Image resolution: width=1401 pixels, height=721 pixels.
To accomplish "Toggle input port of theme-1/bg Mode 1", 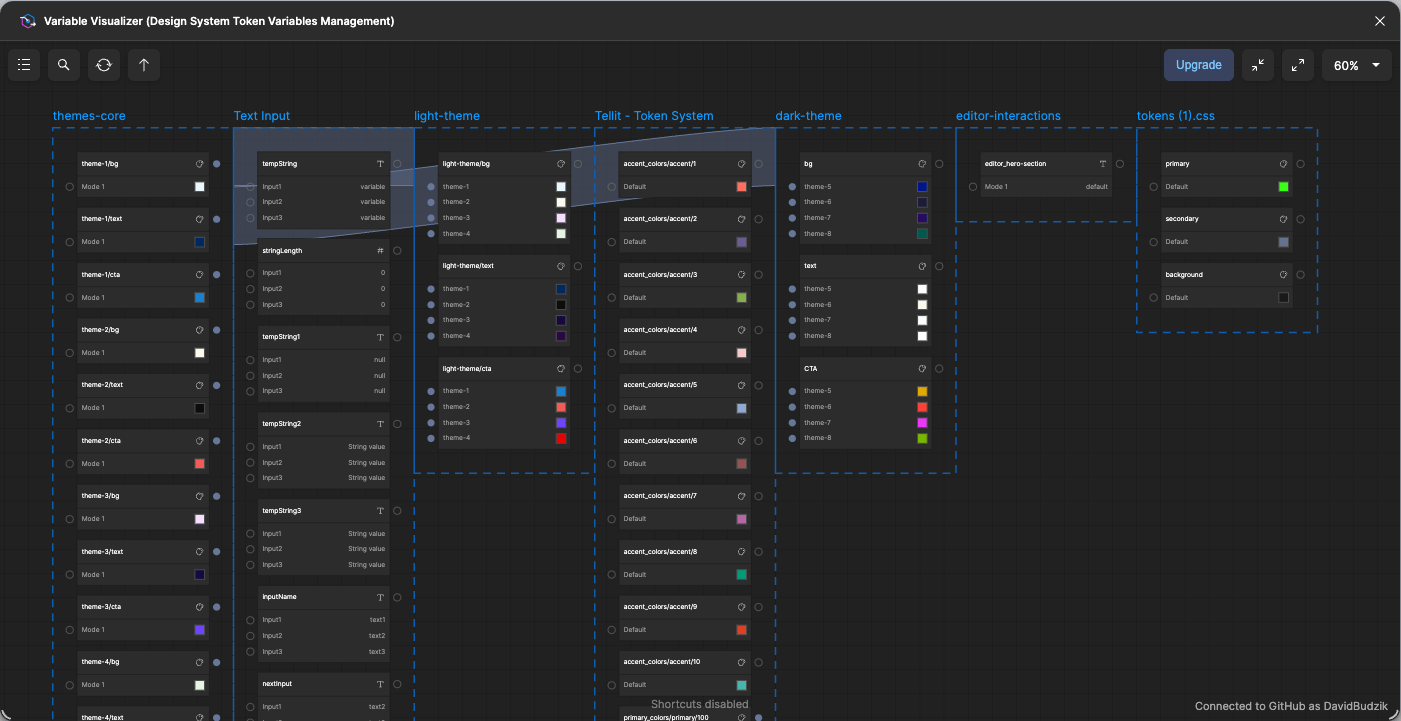I will tap(69, 186).
